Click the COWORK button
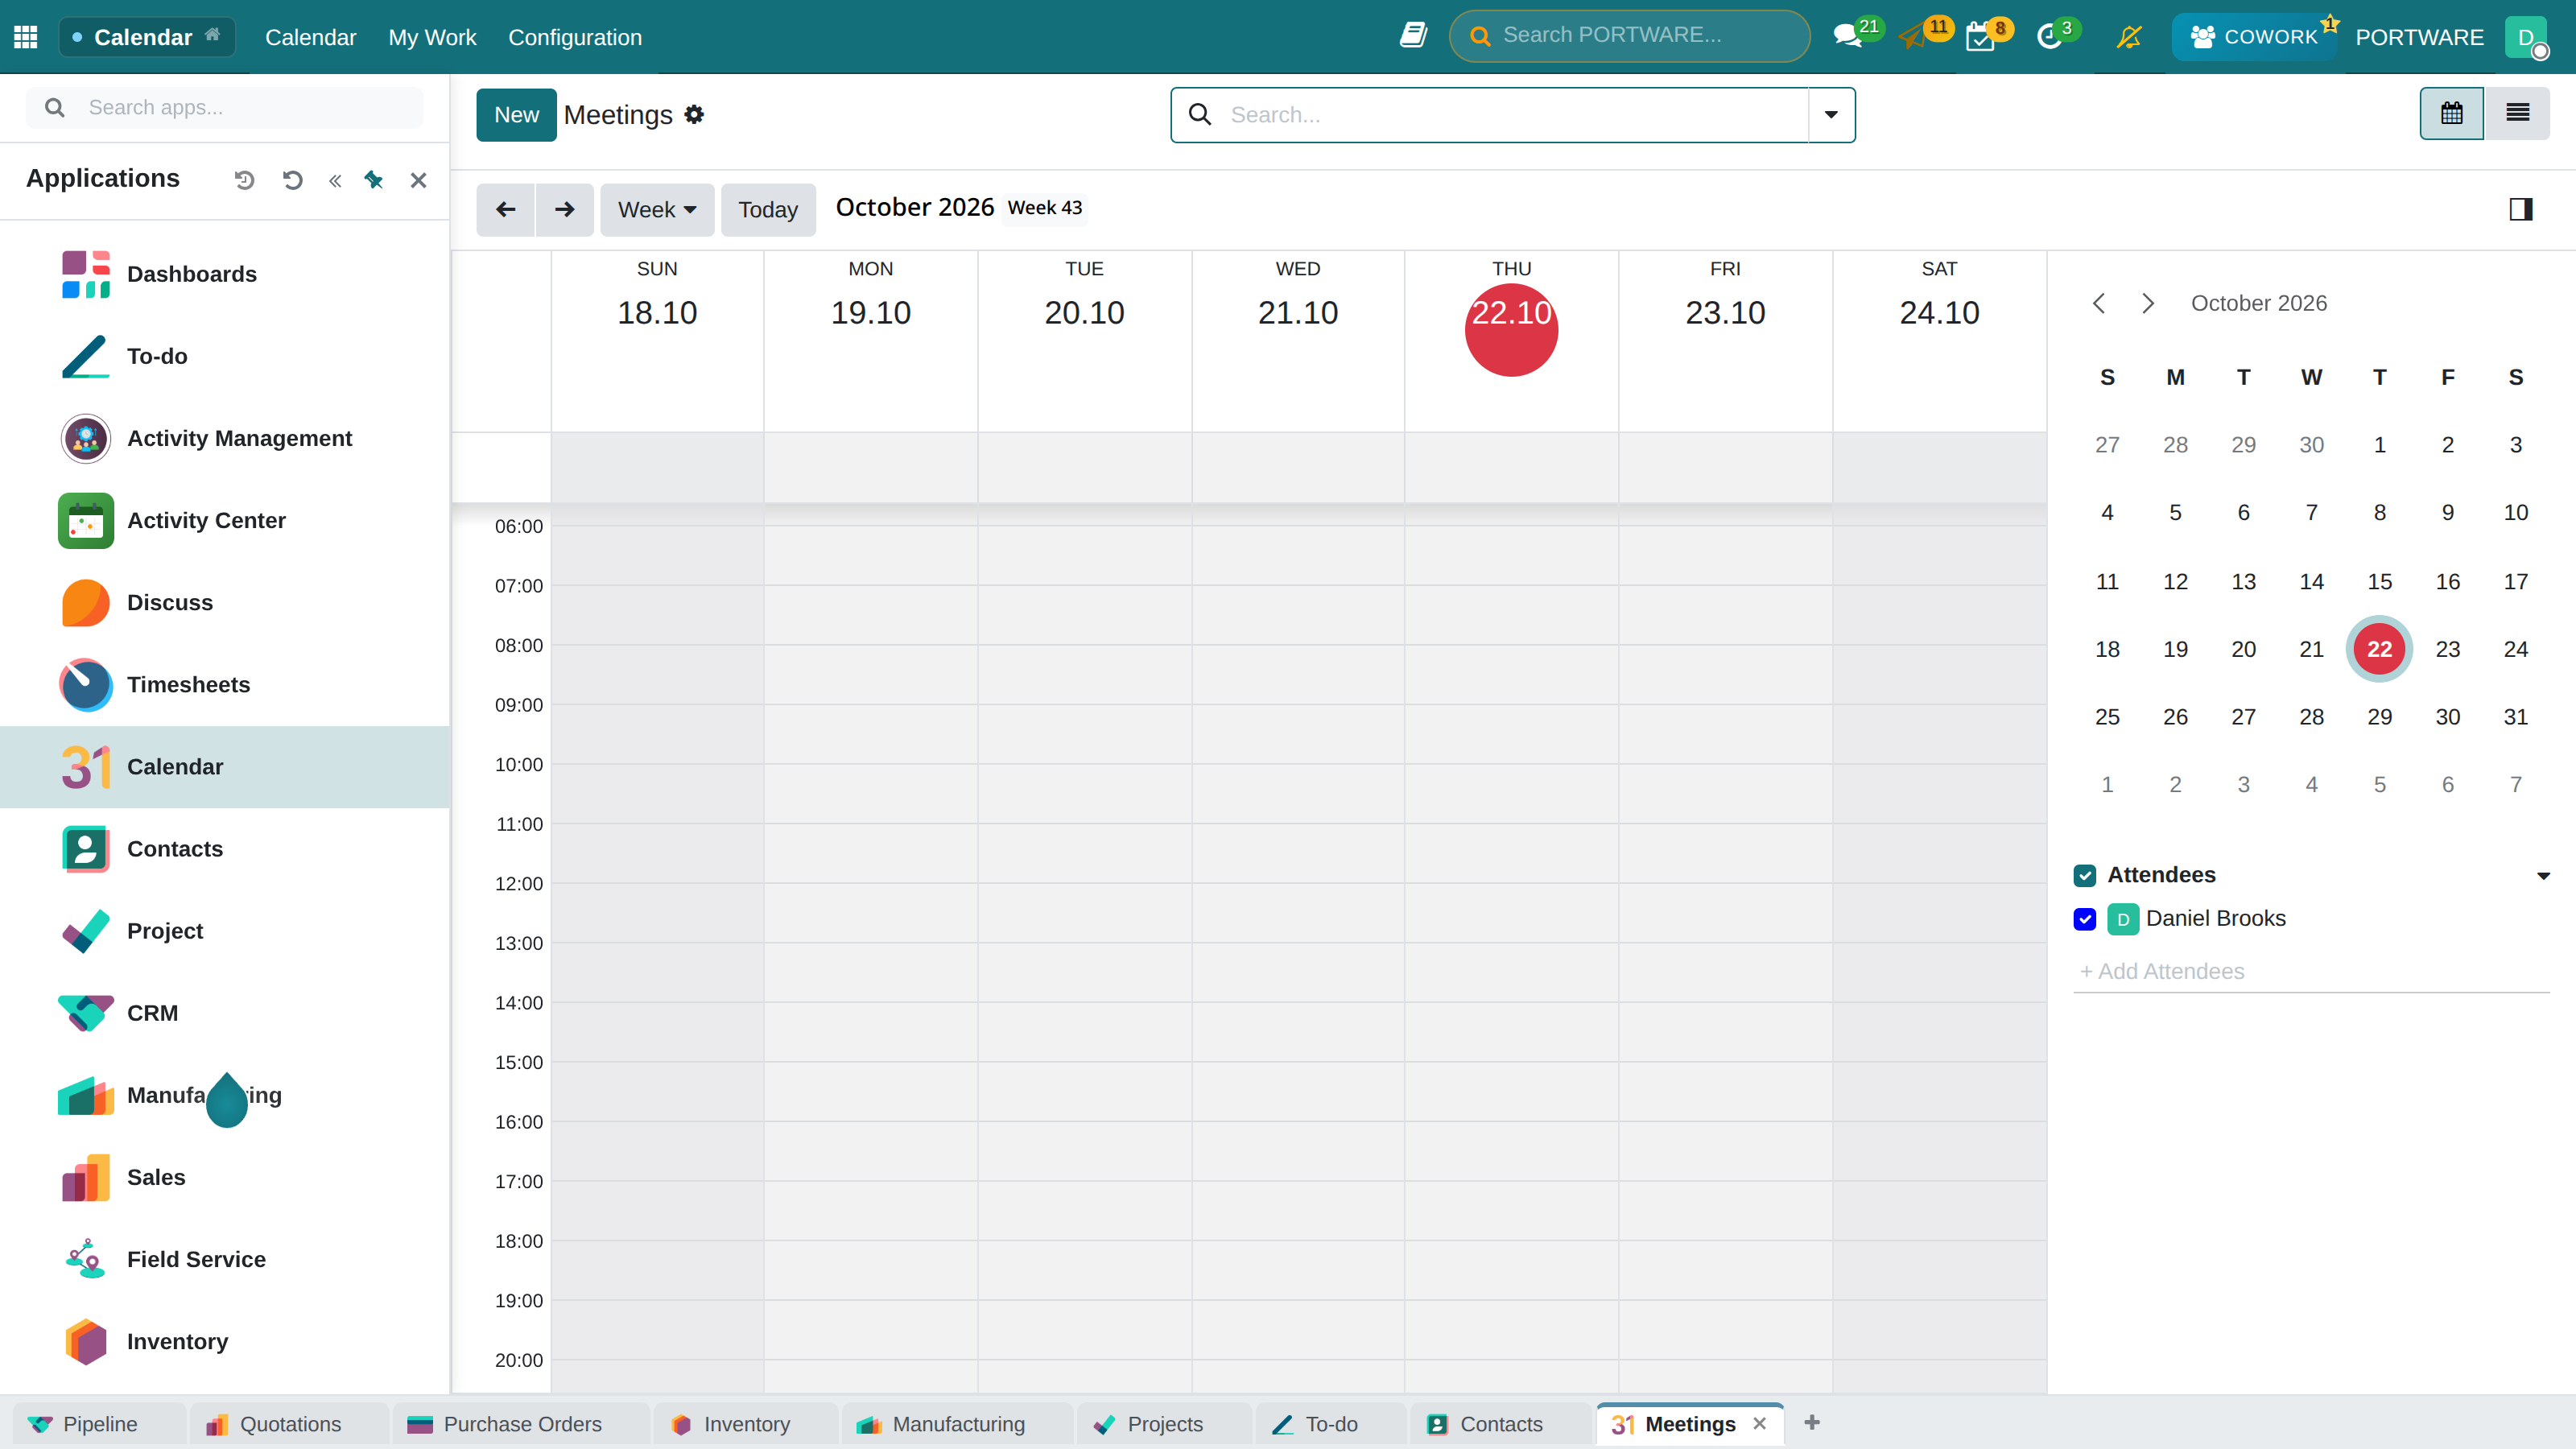This screenshot has width=2576, height=1449. point(2254,37)
